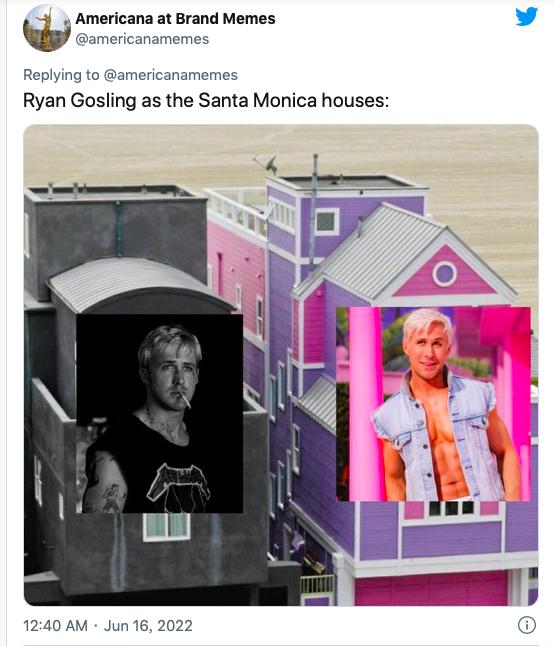Screen dimensions: 554x646
Task: Click the purple tower's square window
Action: [x=327, y=222]
